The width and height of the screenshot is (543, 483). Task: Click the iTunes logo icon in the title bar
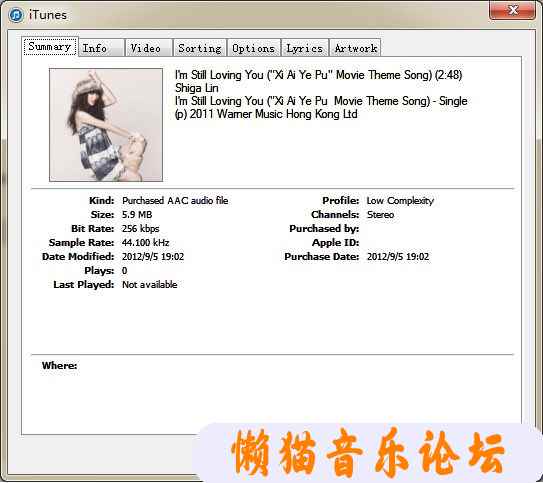pyautogui.click(x=16, y=15)
